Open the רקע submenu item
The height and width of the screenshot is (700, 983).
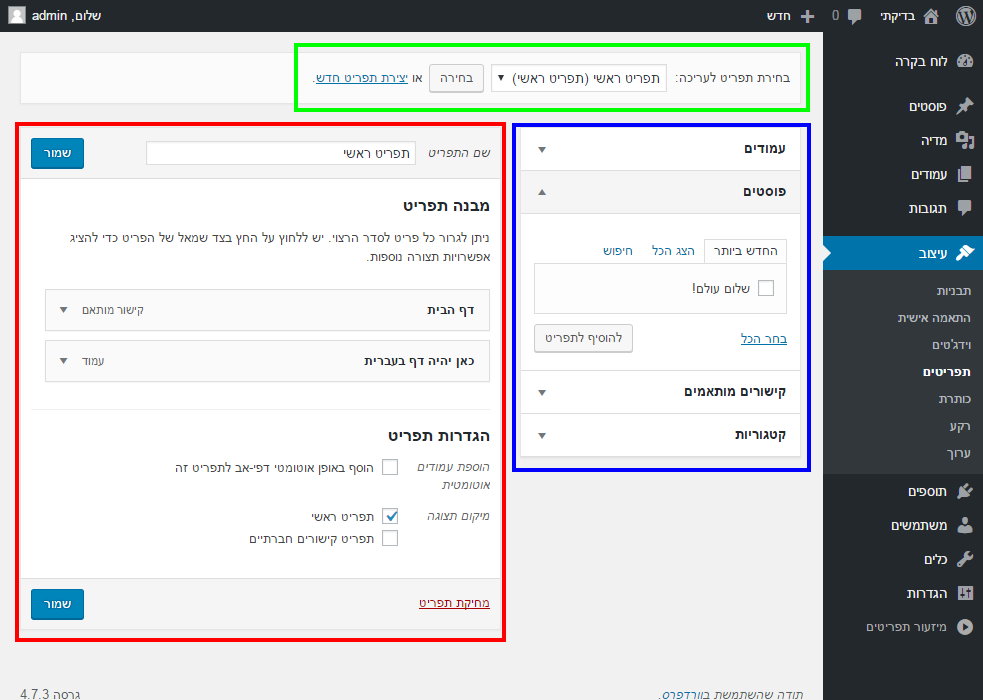(x=960, y=426)
